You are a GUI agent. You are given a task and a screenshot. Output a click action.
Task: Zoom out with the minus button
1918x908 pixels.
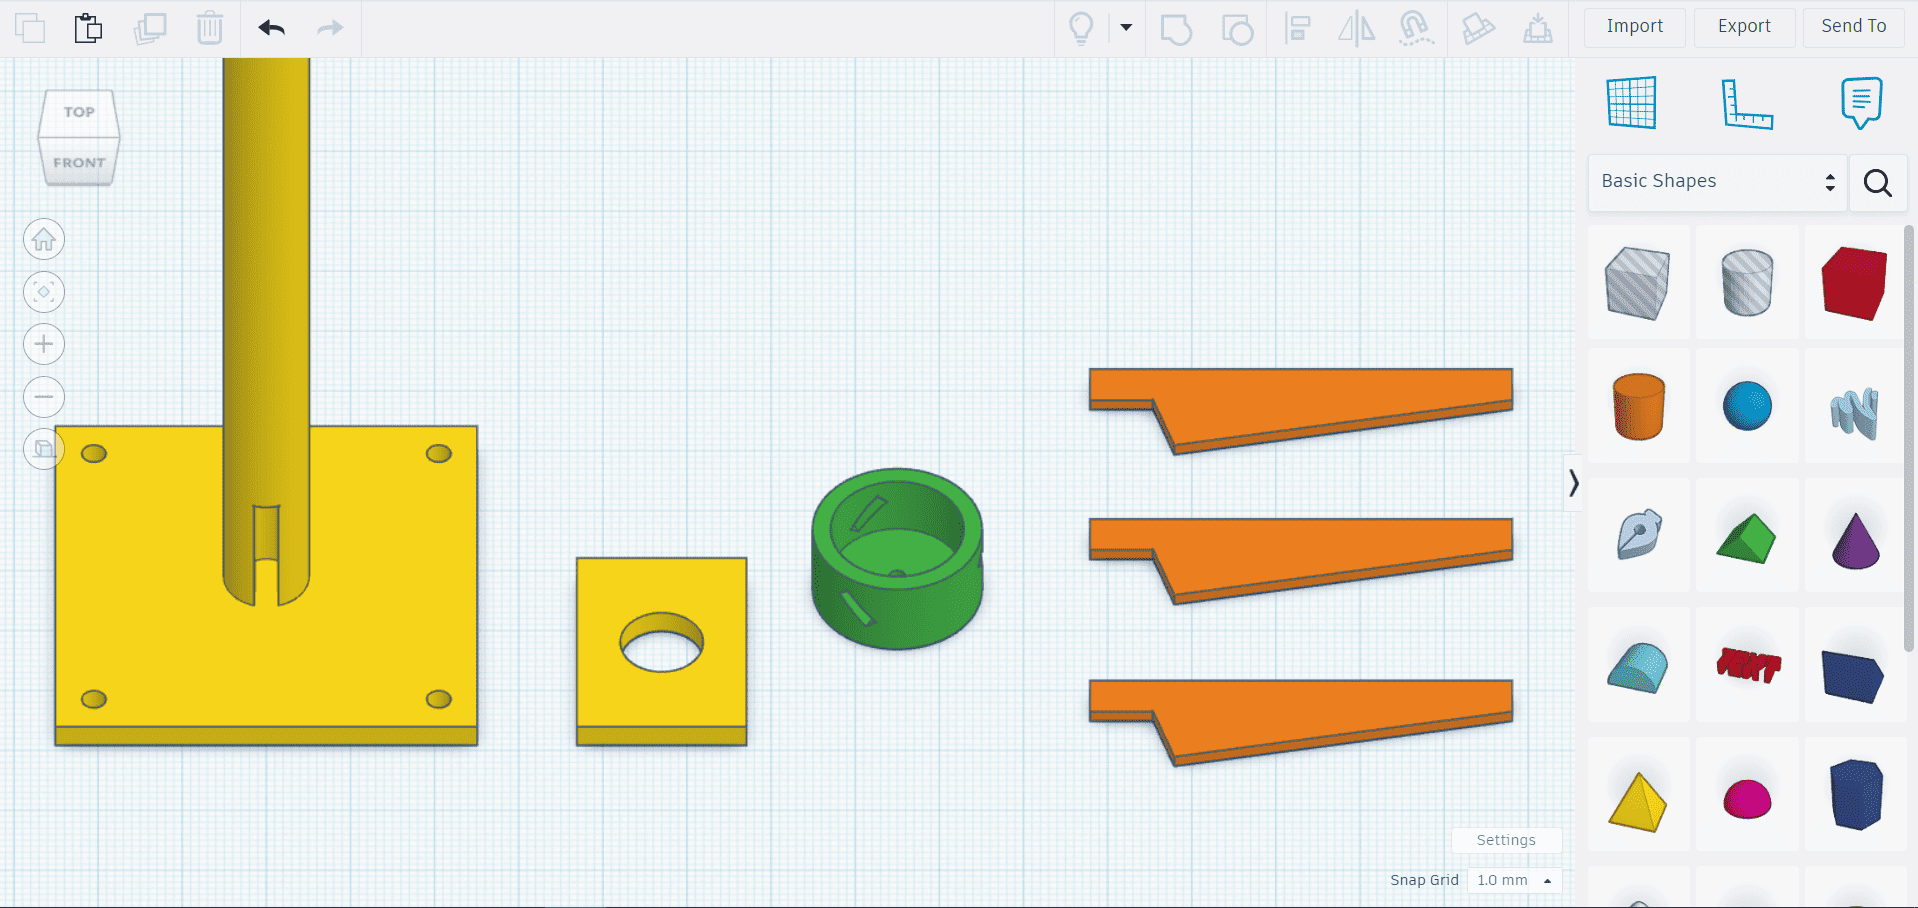(44, 397)
